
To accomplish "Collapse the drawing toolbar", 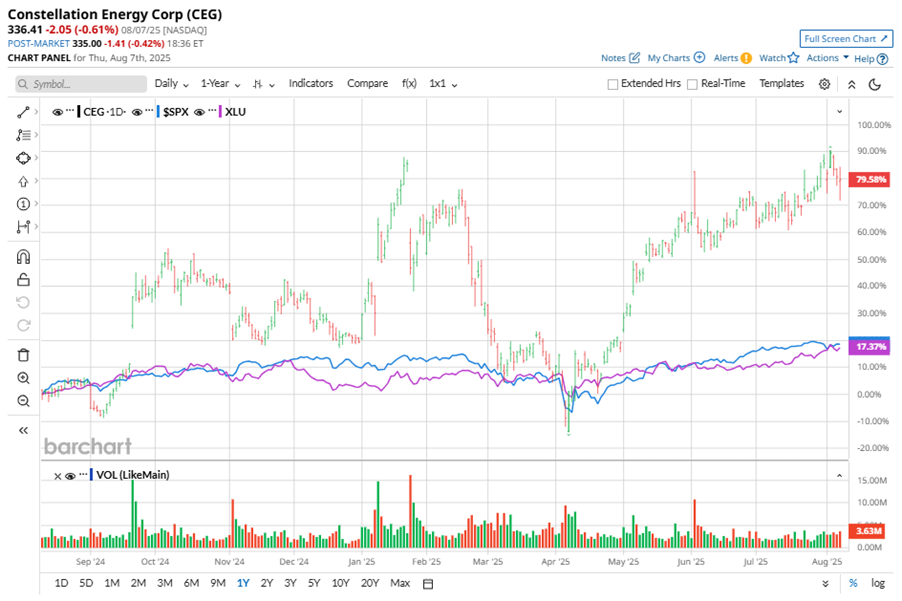I will (x=23, y=430).
